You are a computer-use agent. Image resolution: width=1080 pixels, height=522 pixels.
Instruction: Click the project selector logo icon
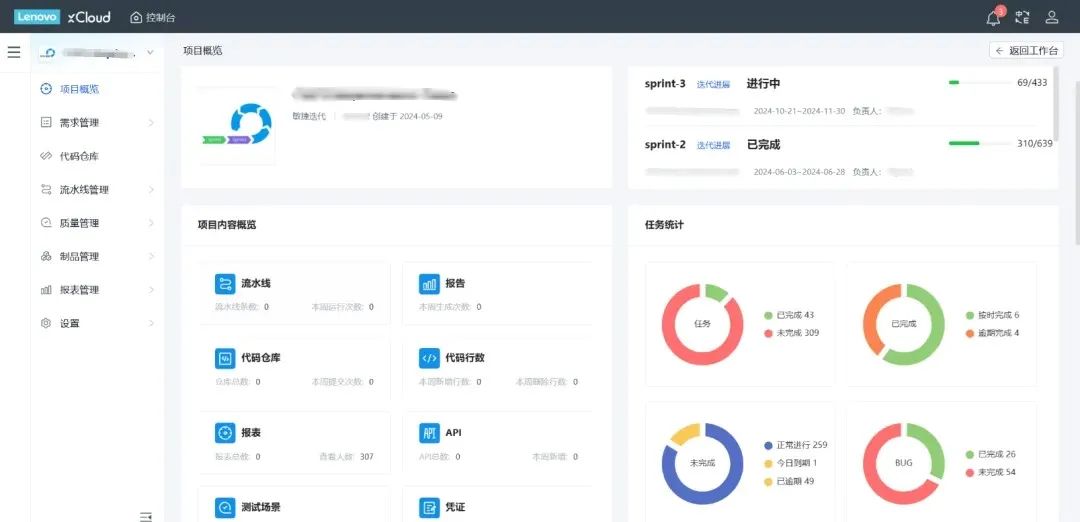click(47, 52)
